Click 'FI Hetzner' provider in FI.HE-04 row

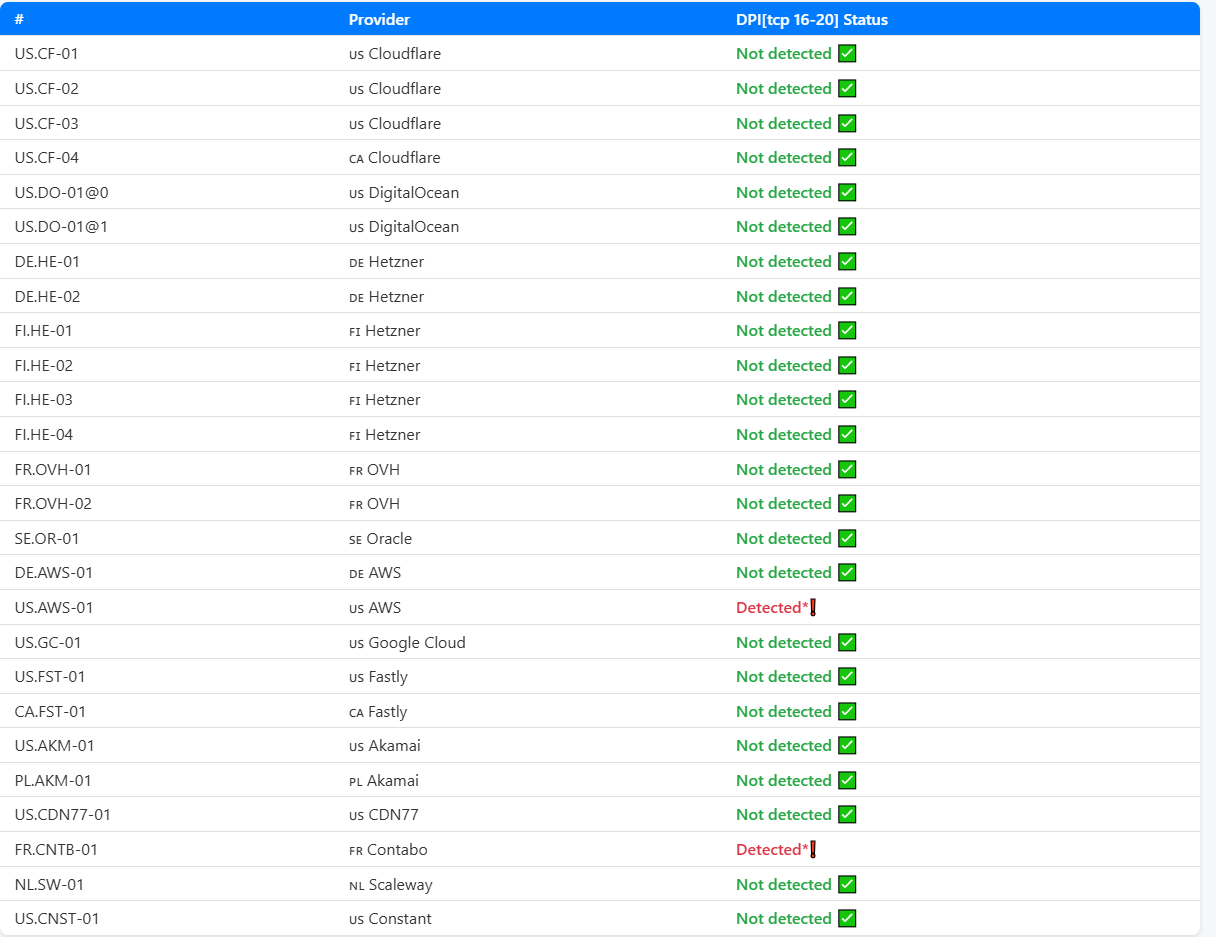[x=385, y=434]
